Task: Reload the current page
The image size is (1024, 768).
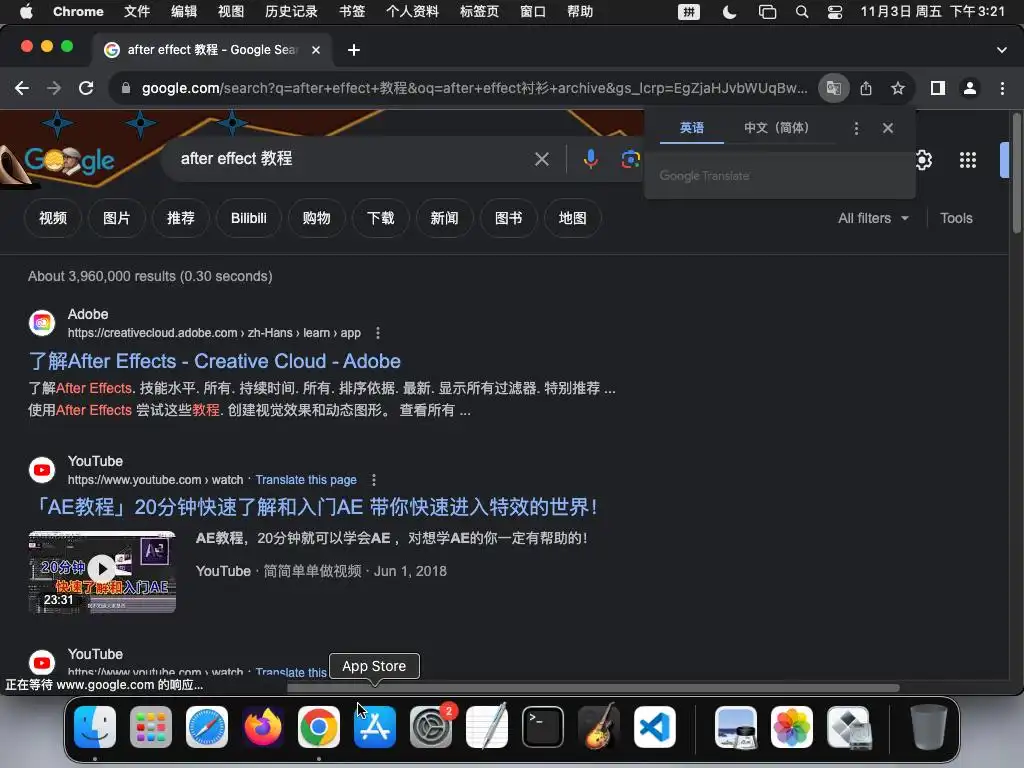Action: pos(86,88)
